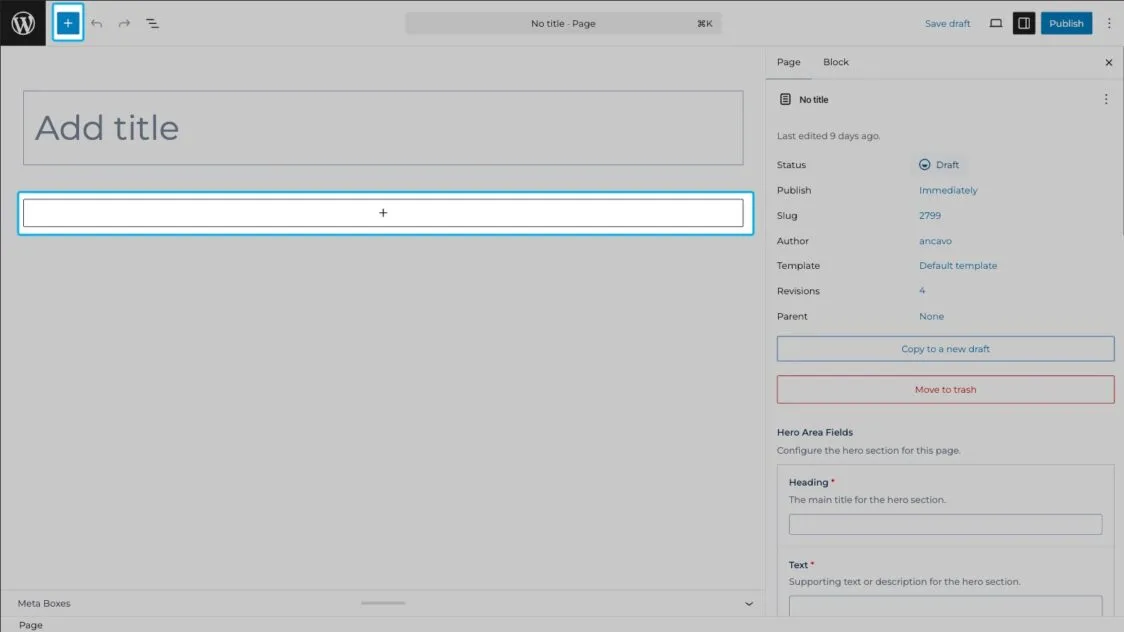Click the Page breadcrumb in footer
Image resolution: width=1124 pixels, height=632 pixels.
click(x=31, y=625)
